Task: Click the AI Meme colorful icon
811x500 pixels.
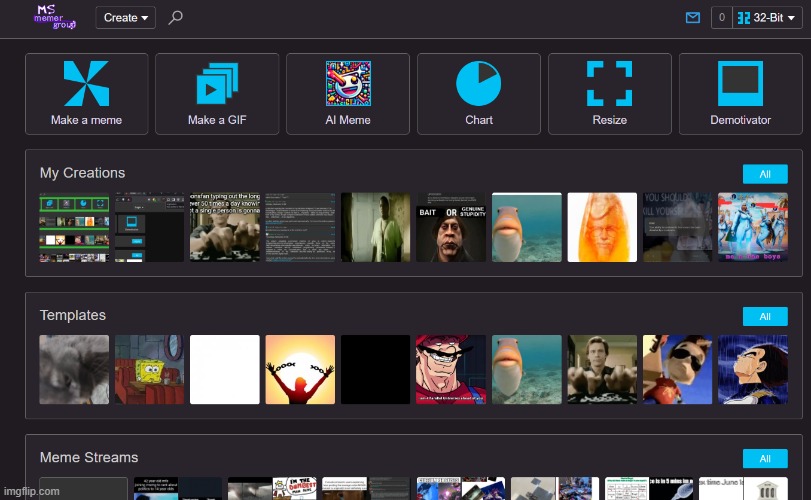Action: pyautogui.click(x=348, y=83)
